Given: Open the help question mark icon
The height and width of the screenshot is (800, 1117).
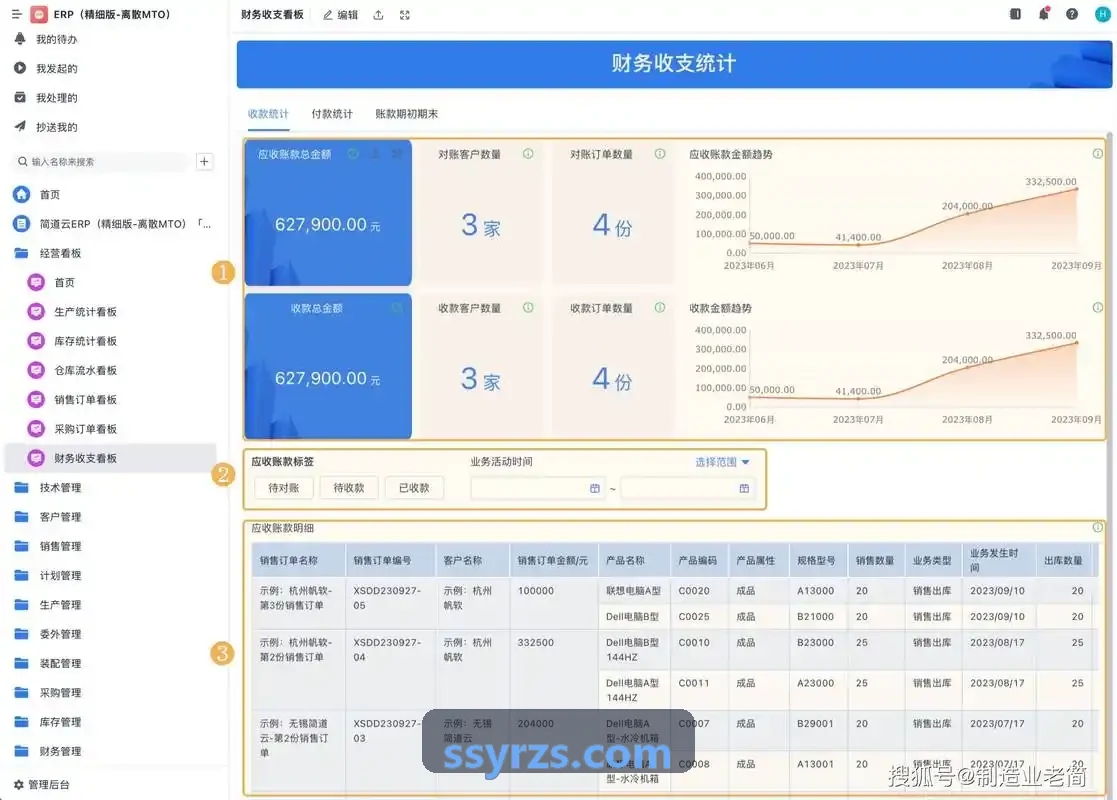Looking at the screenshot, I should (1071, 14).
